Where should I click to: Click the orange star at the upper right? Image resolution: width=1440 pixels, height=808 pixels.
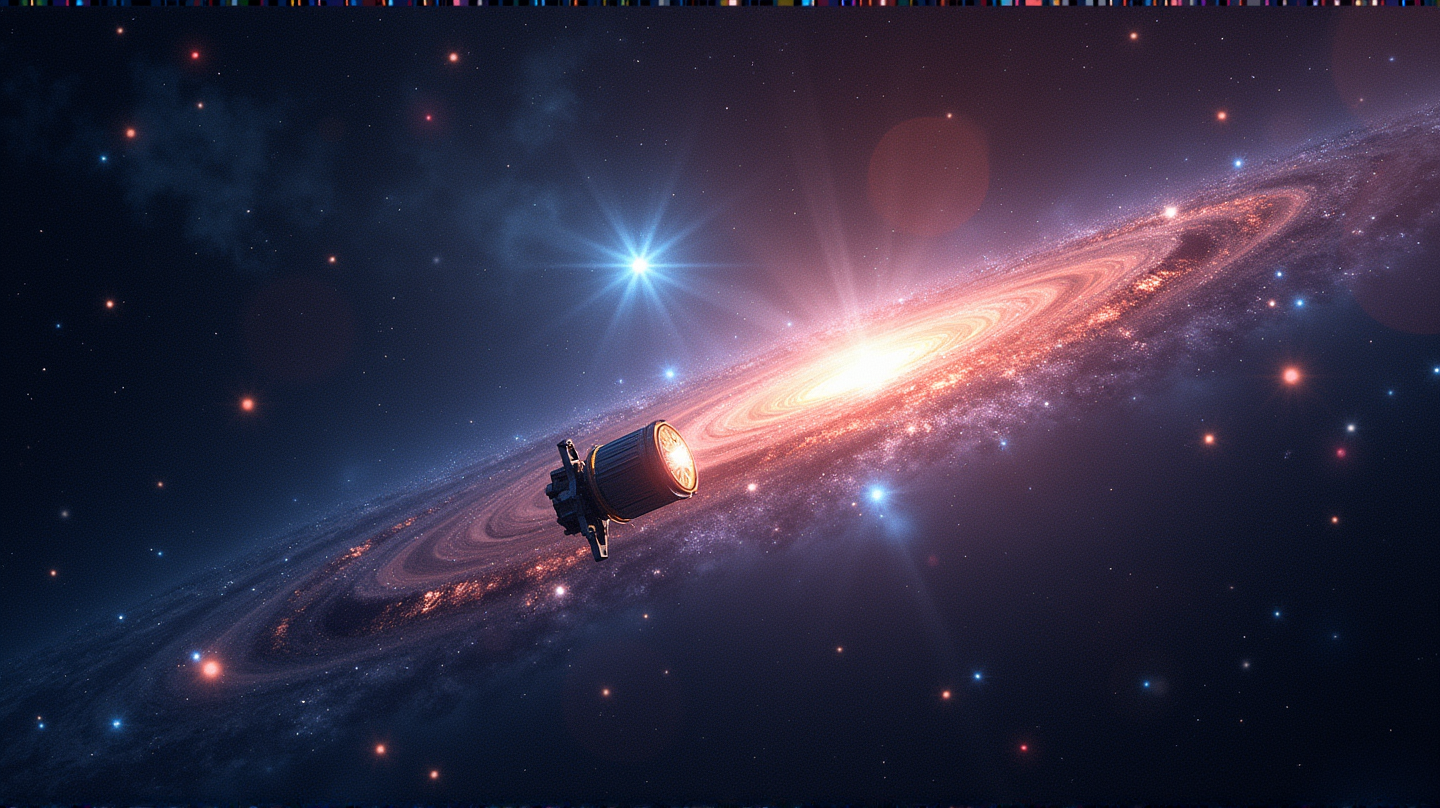pos(1221,116)
